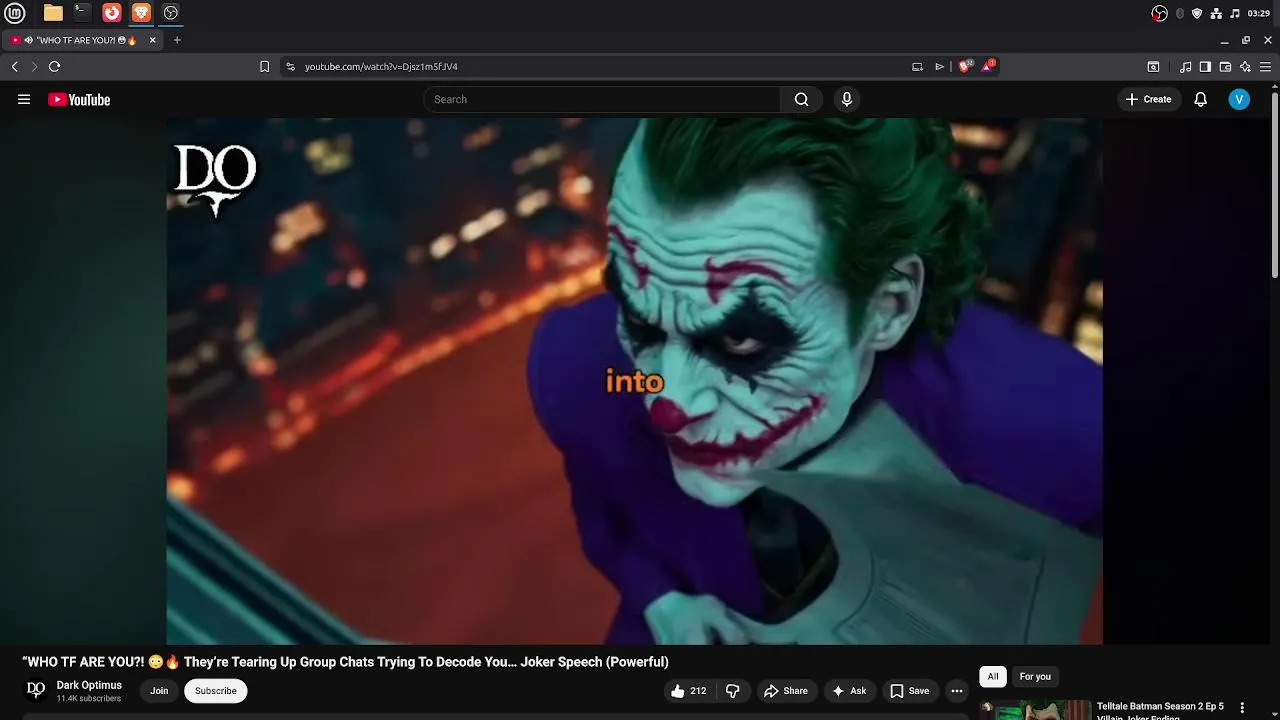
Task: Click the Create button
Action: 1148,99
